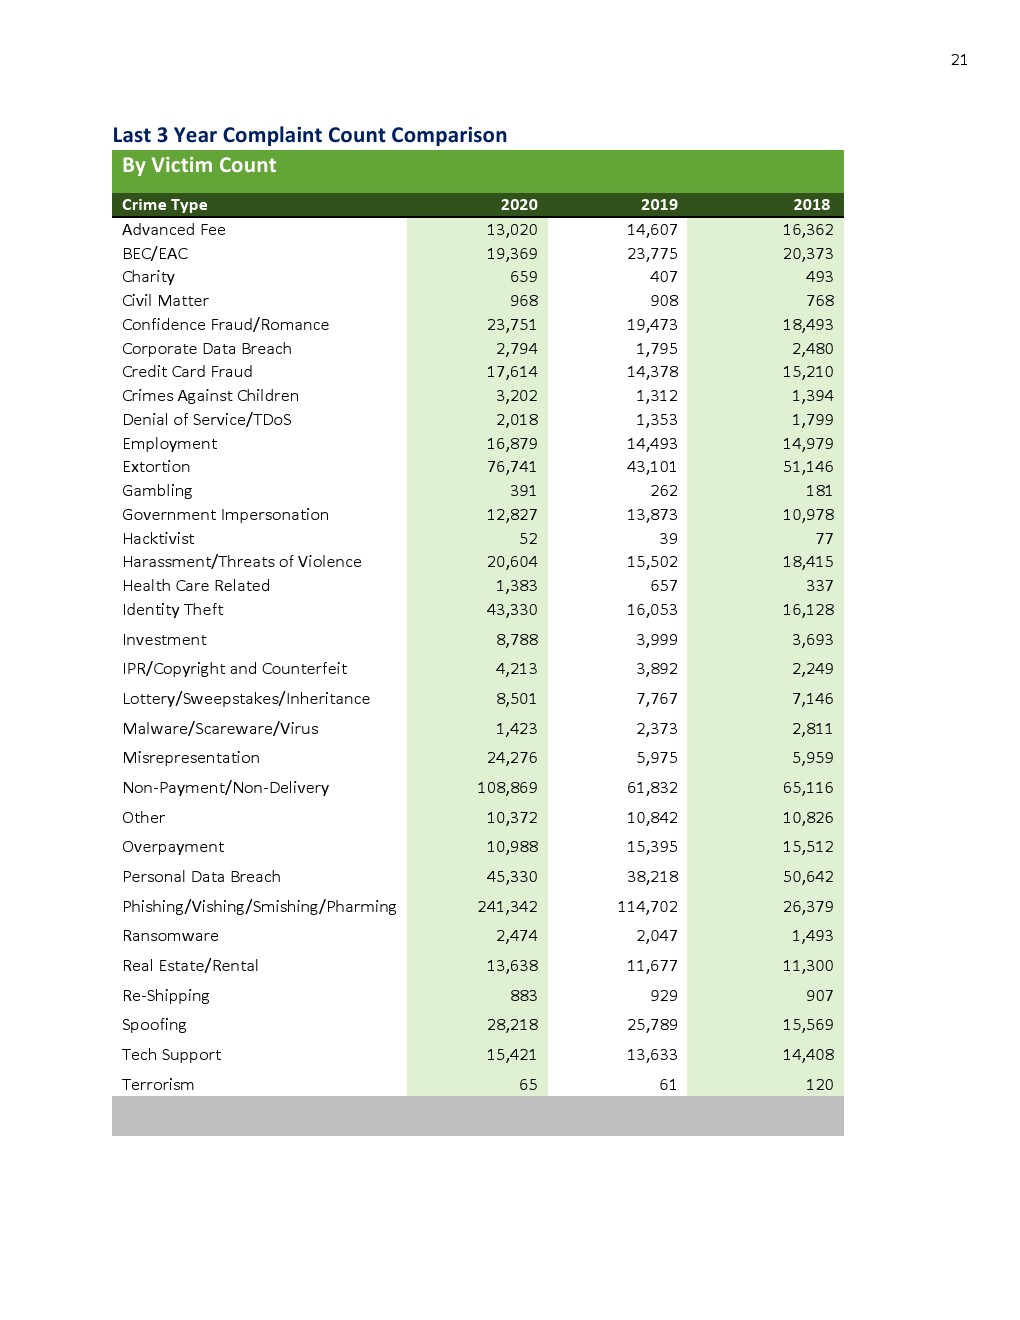Select the 'Re-Shipping' row label
The width and height of the screenshot is (1020, 1320).
[166, 996]
